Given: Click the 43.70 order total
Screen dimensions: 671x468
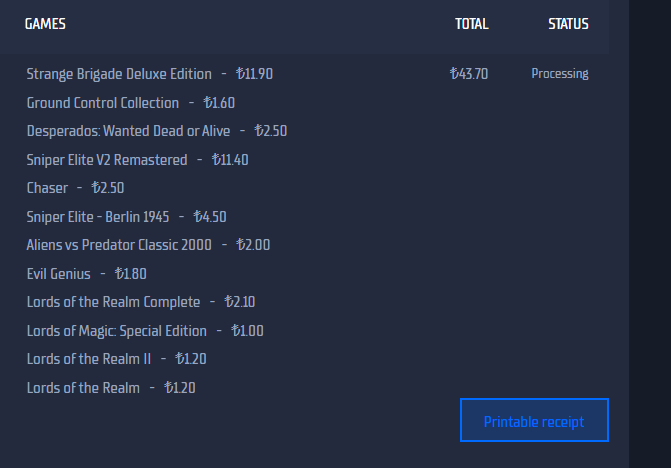Looking at the screenshot, I should tap(469, 74).
